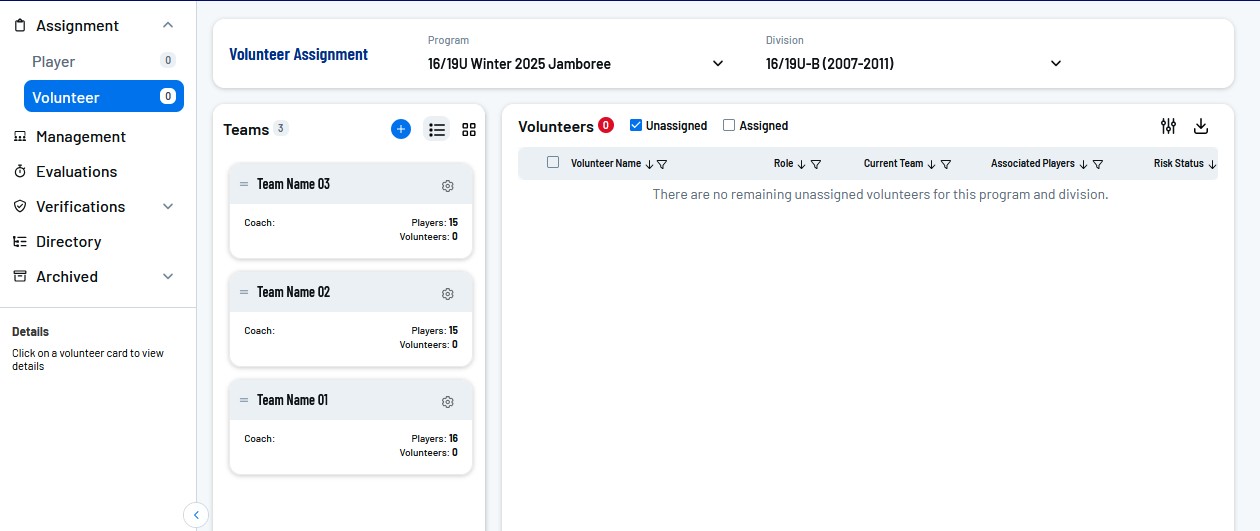Expand the Verifications menu section

(x=167, y=207)
